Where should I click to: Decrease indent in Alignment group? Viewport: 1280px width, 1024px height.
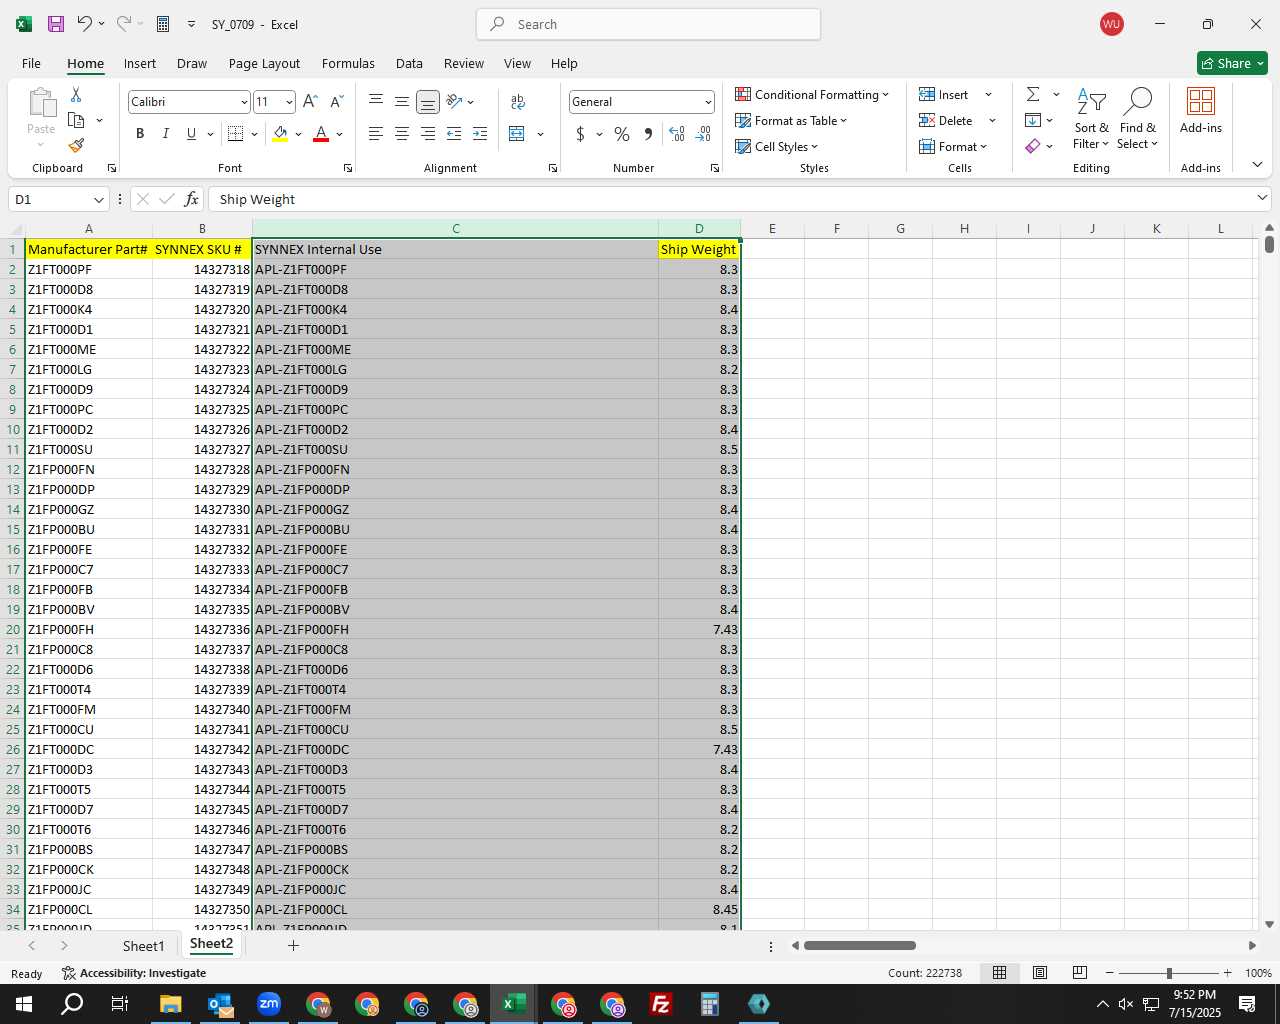[454, 134]
